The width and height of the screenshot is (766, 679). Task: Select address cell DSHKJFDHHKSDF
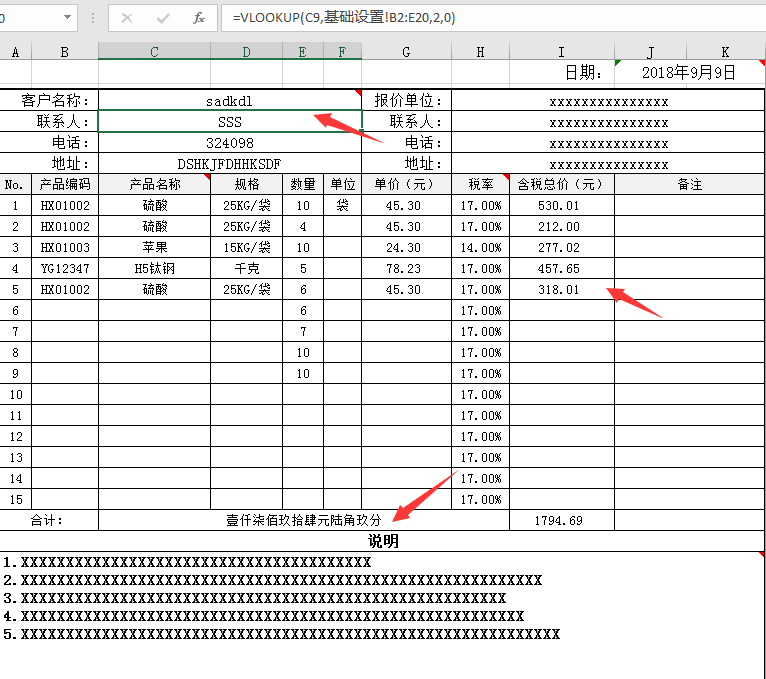pos(230,164)
